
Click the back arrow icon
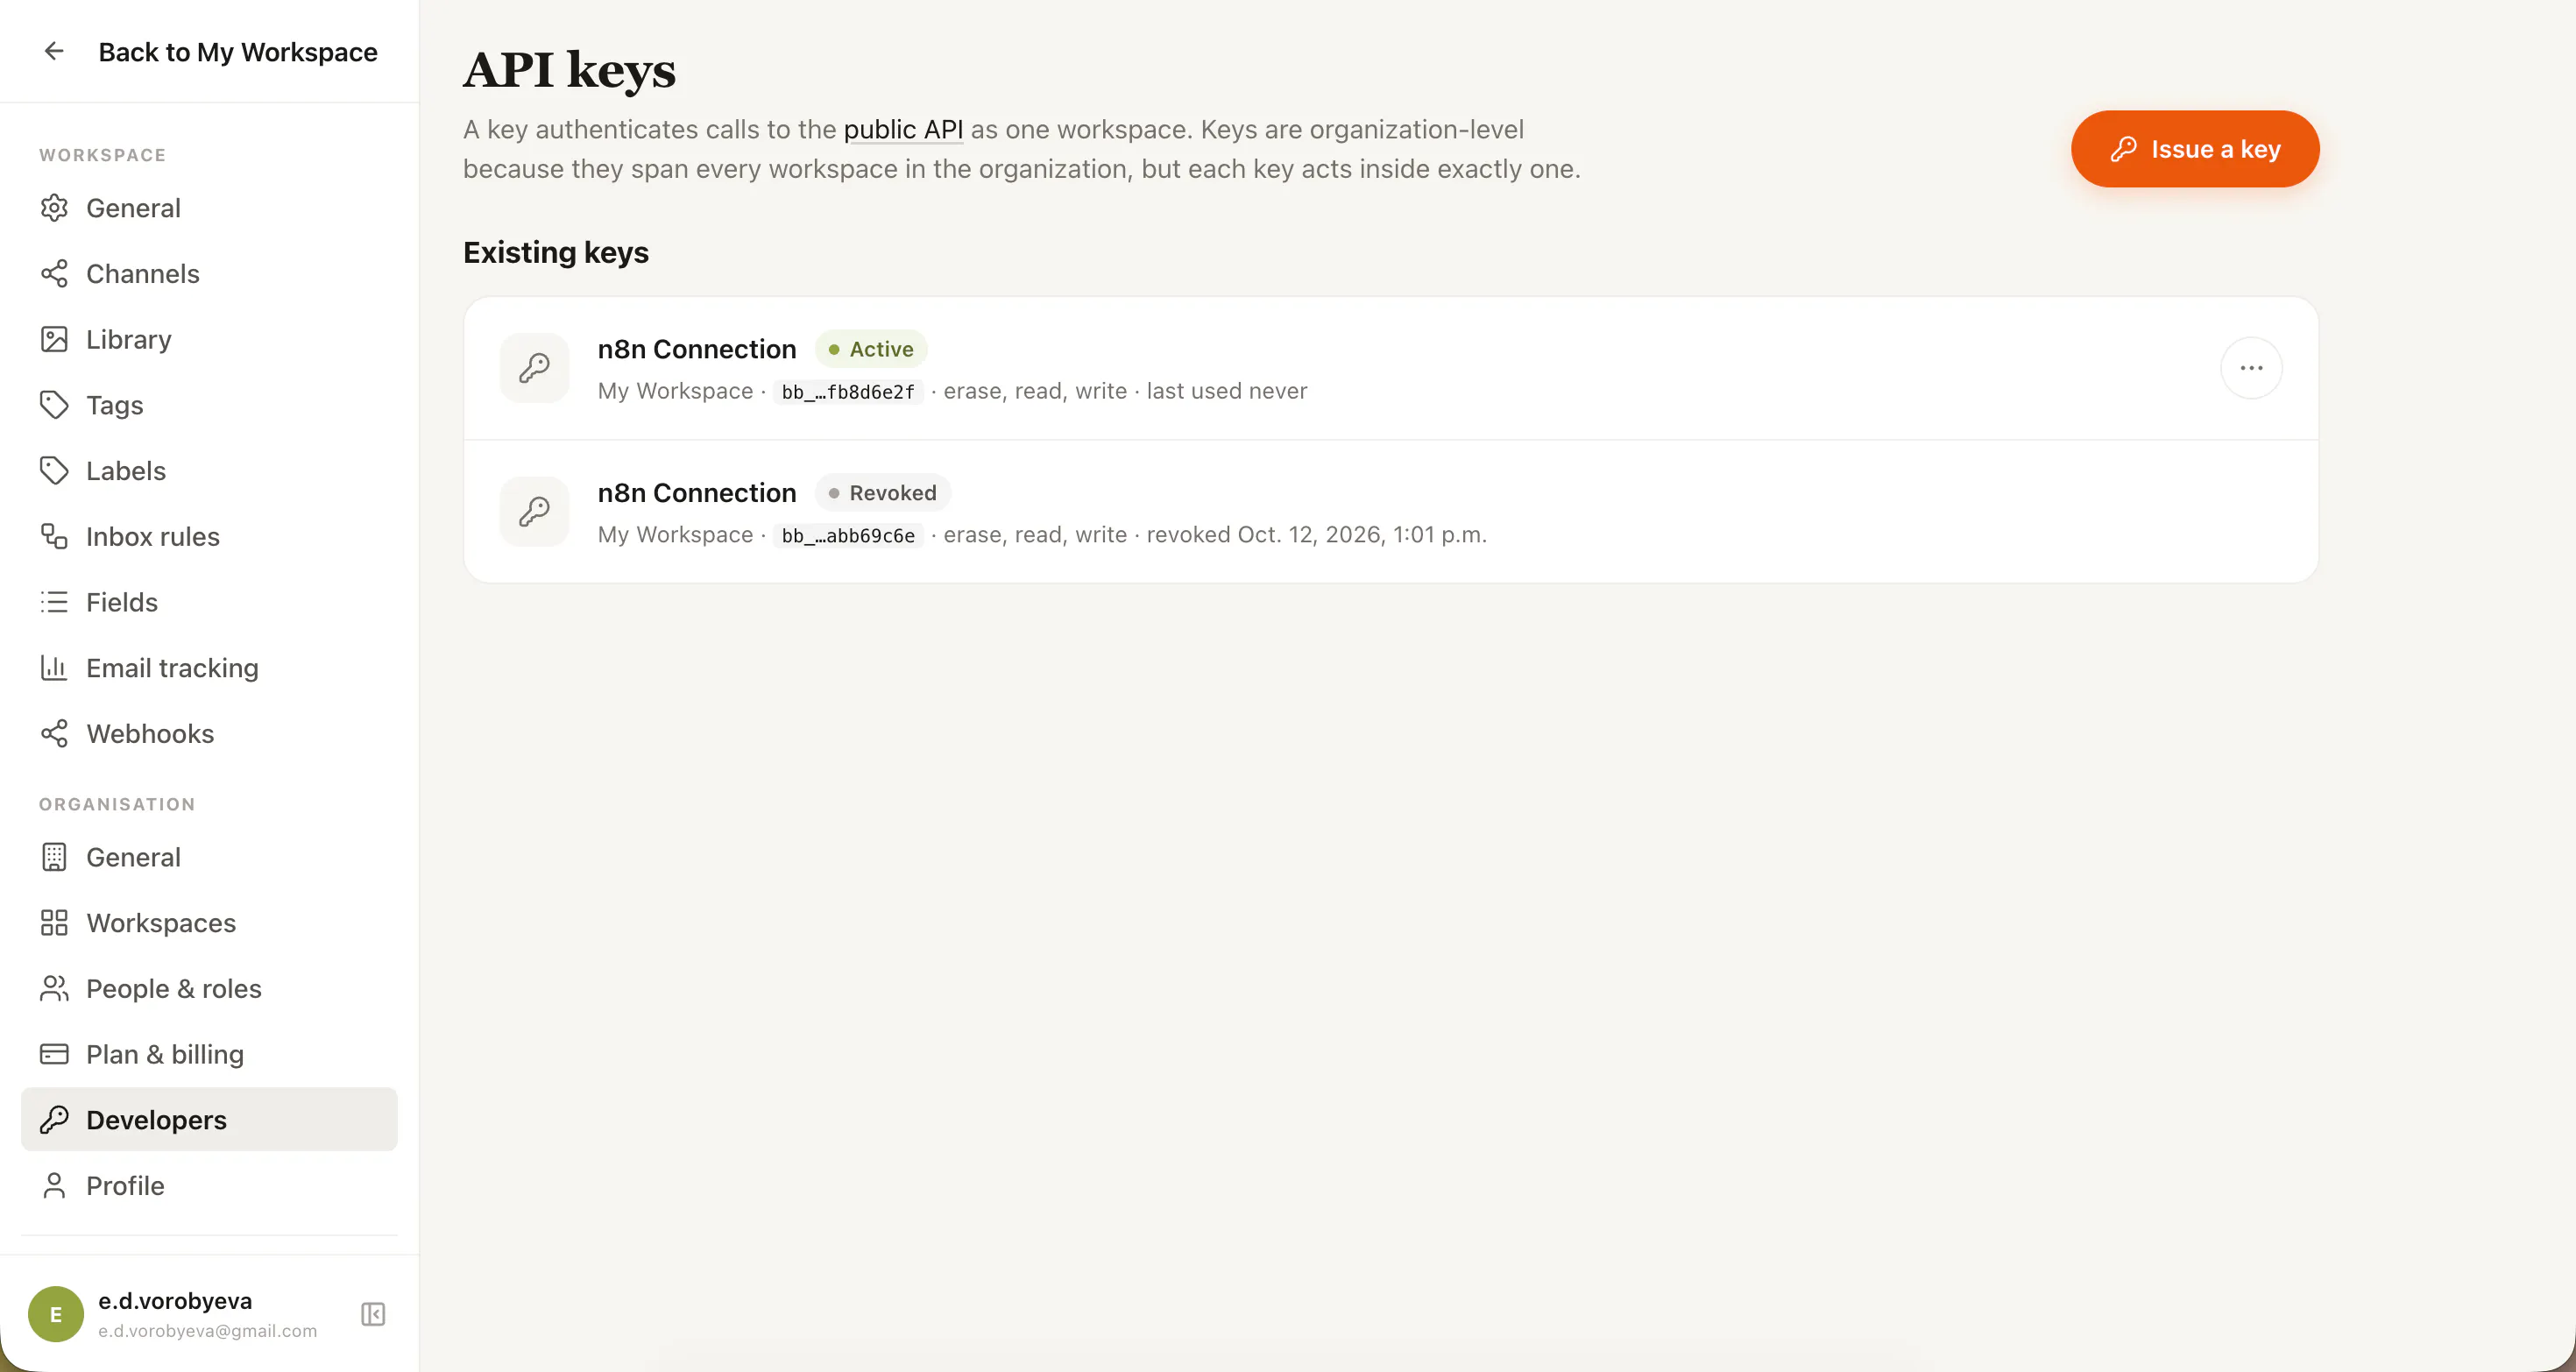tap(54, 51)
